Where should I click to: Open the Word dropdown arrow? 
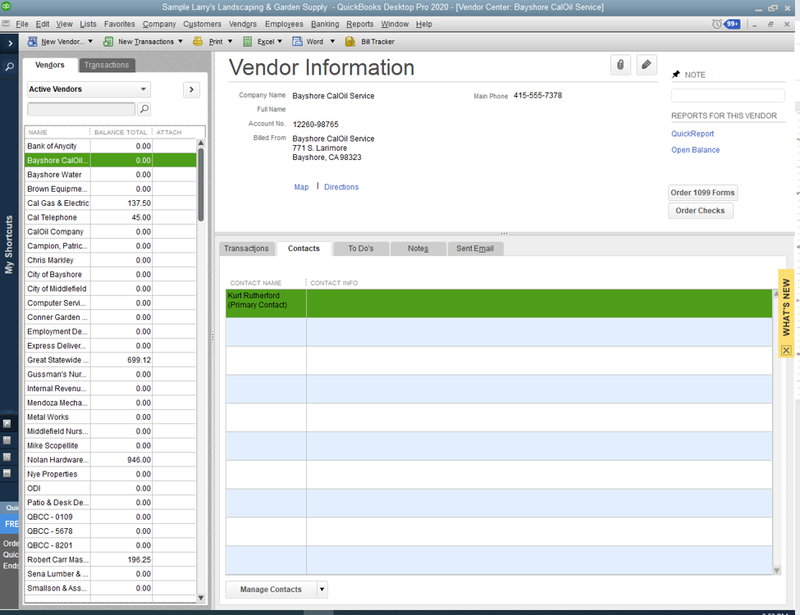click(x=332, y=42)
